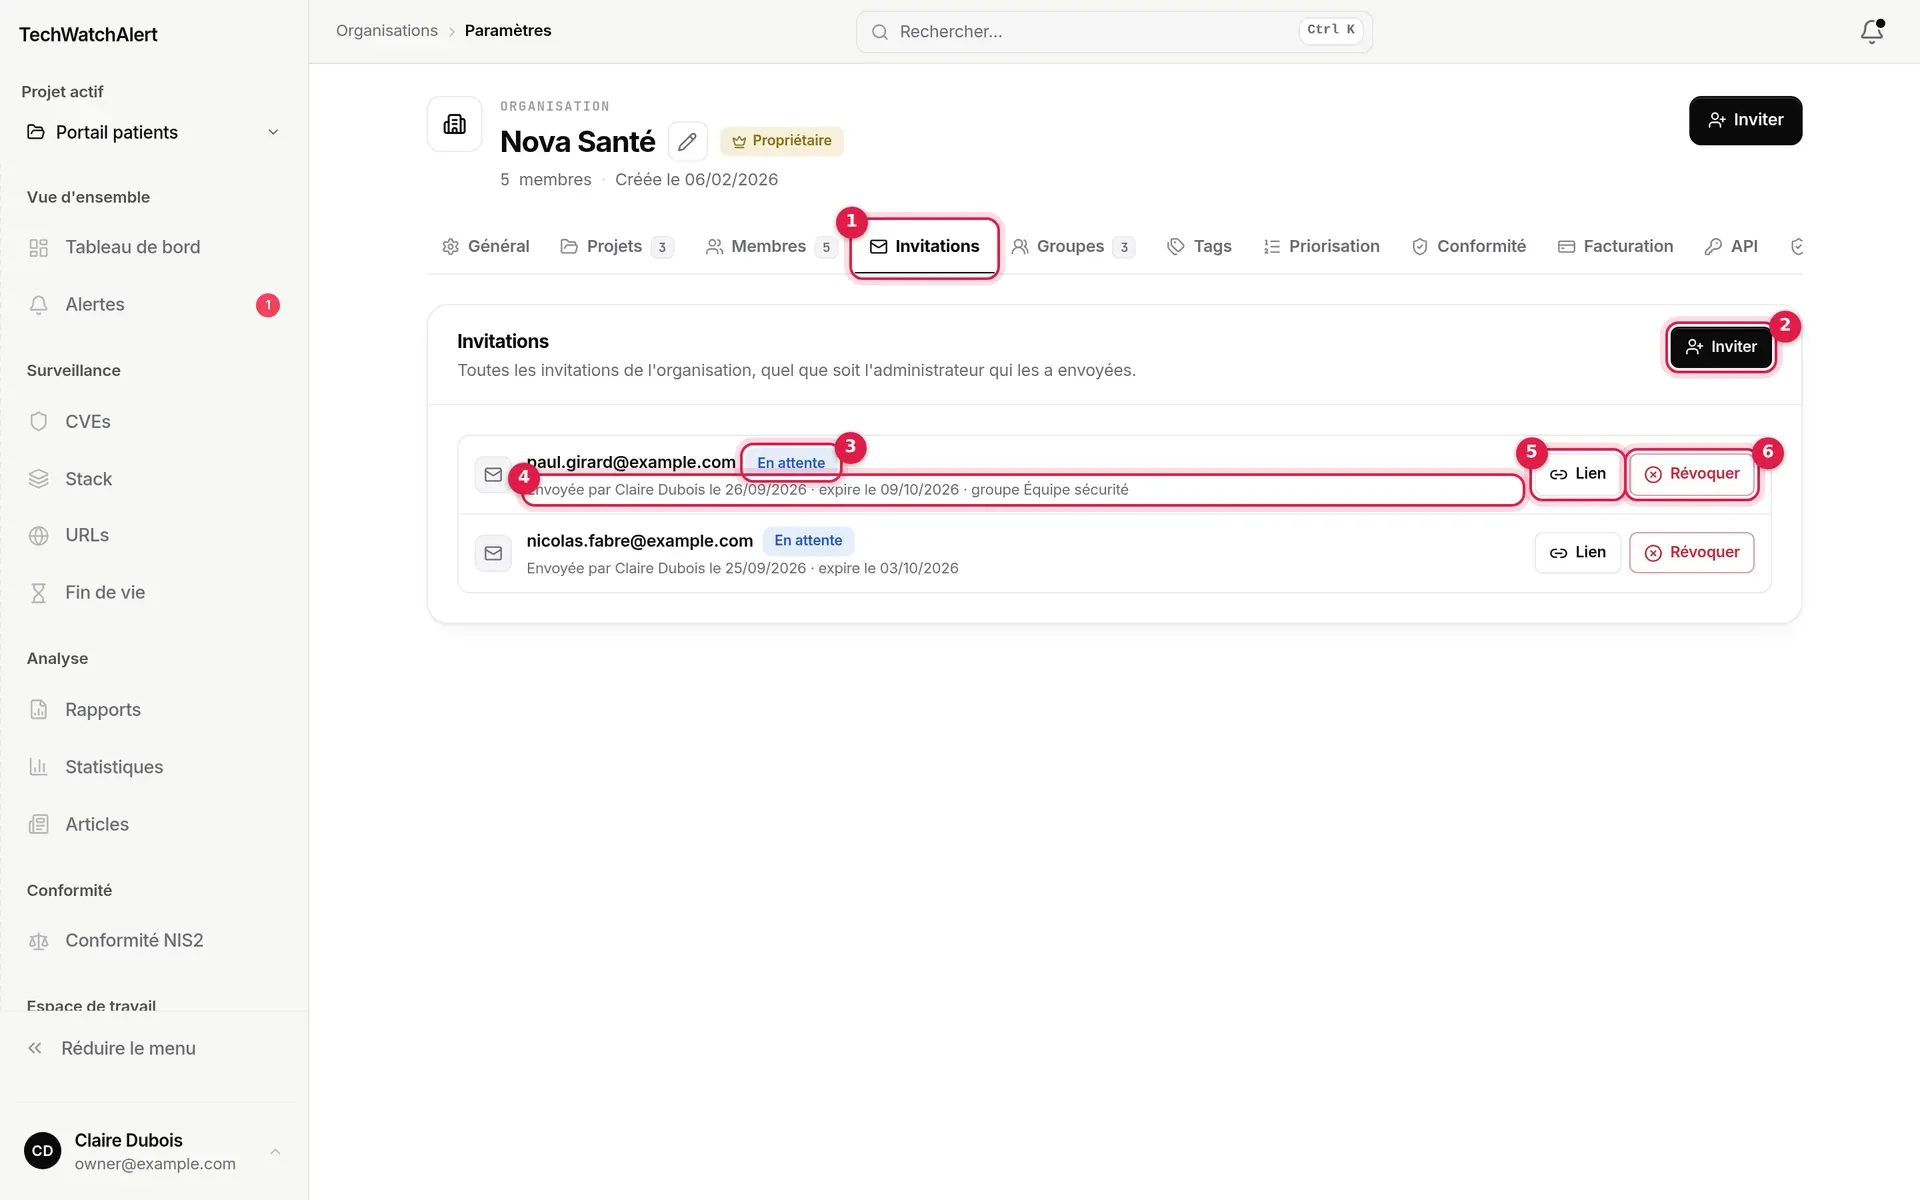
Task: Revoke nicolas.fabre@example.com invitation
Action: [x=1692, y=553]
